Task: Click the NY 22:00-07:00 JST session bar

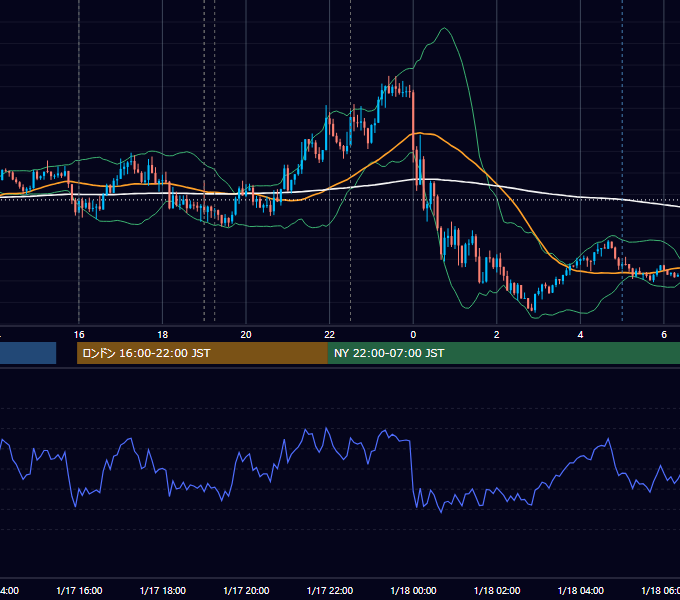Action: [503, 353]
